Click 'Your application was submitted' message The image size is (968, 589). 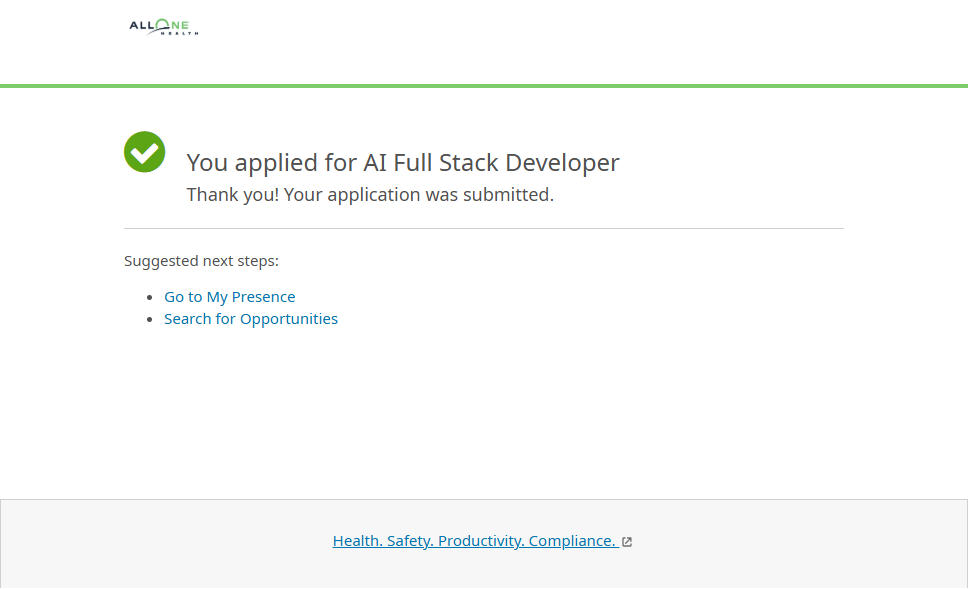pyautogui.click(x=418, y=195)
